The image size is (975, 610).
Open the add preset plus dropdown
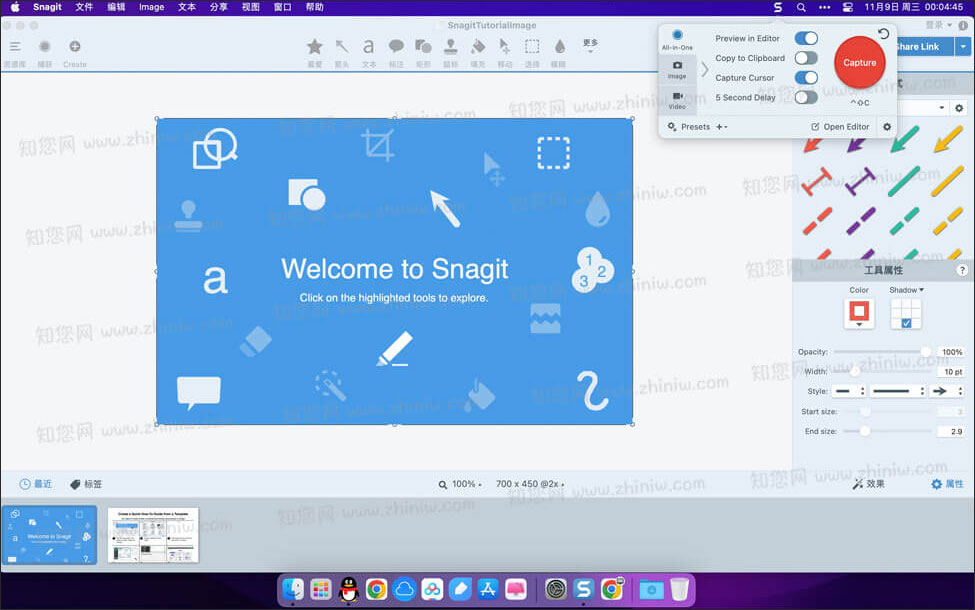721,127
